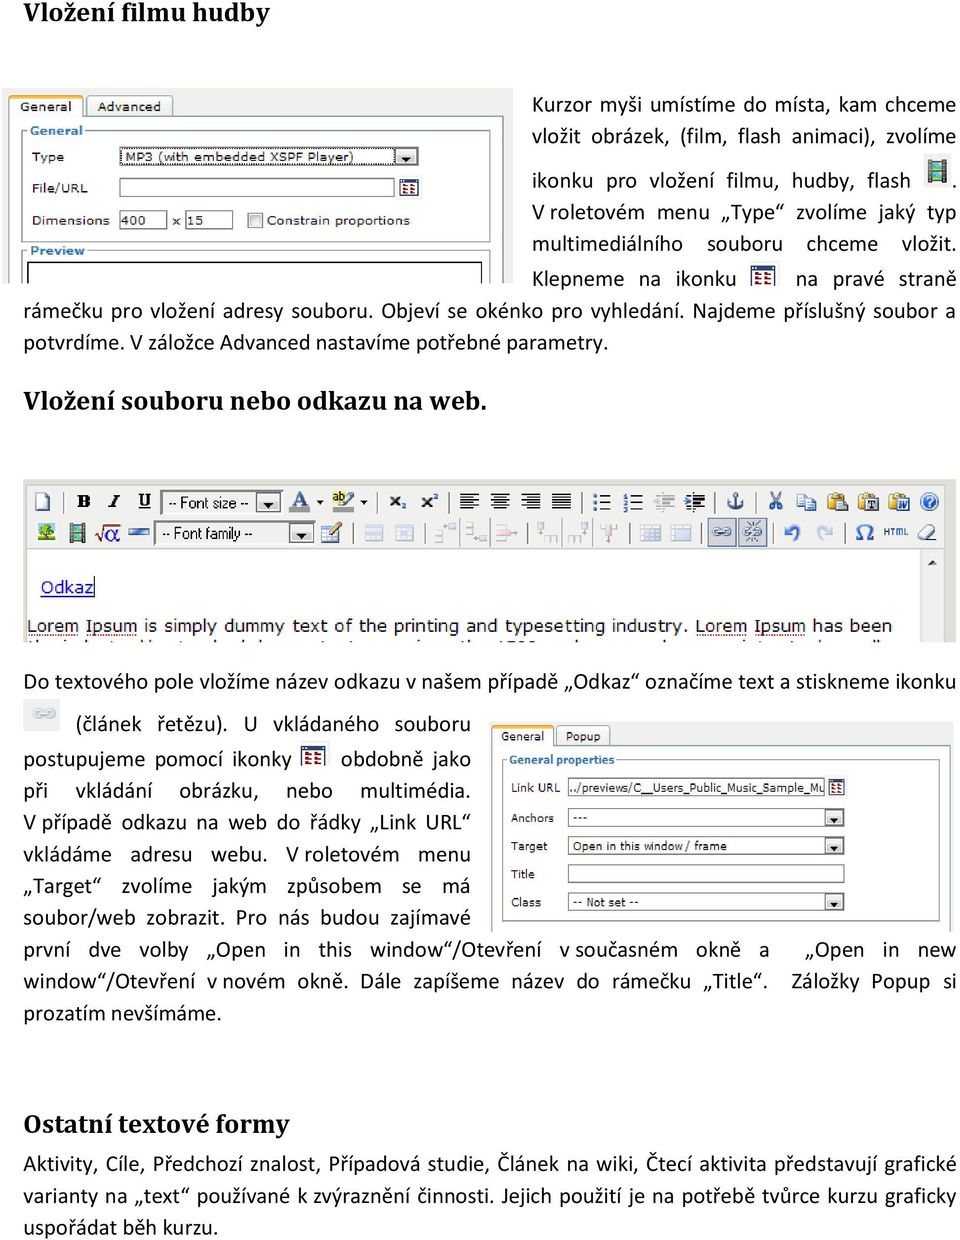960x1240 pixels.
Task: Copy selection with copy icon
Action: pos(806,502)
